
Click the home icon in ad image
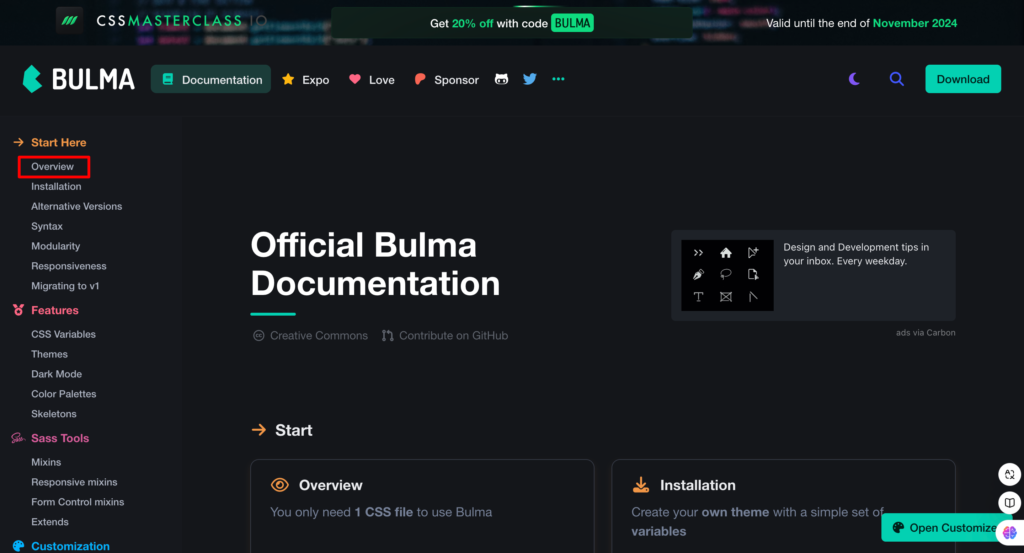click(x=726, y=253)
